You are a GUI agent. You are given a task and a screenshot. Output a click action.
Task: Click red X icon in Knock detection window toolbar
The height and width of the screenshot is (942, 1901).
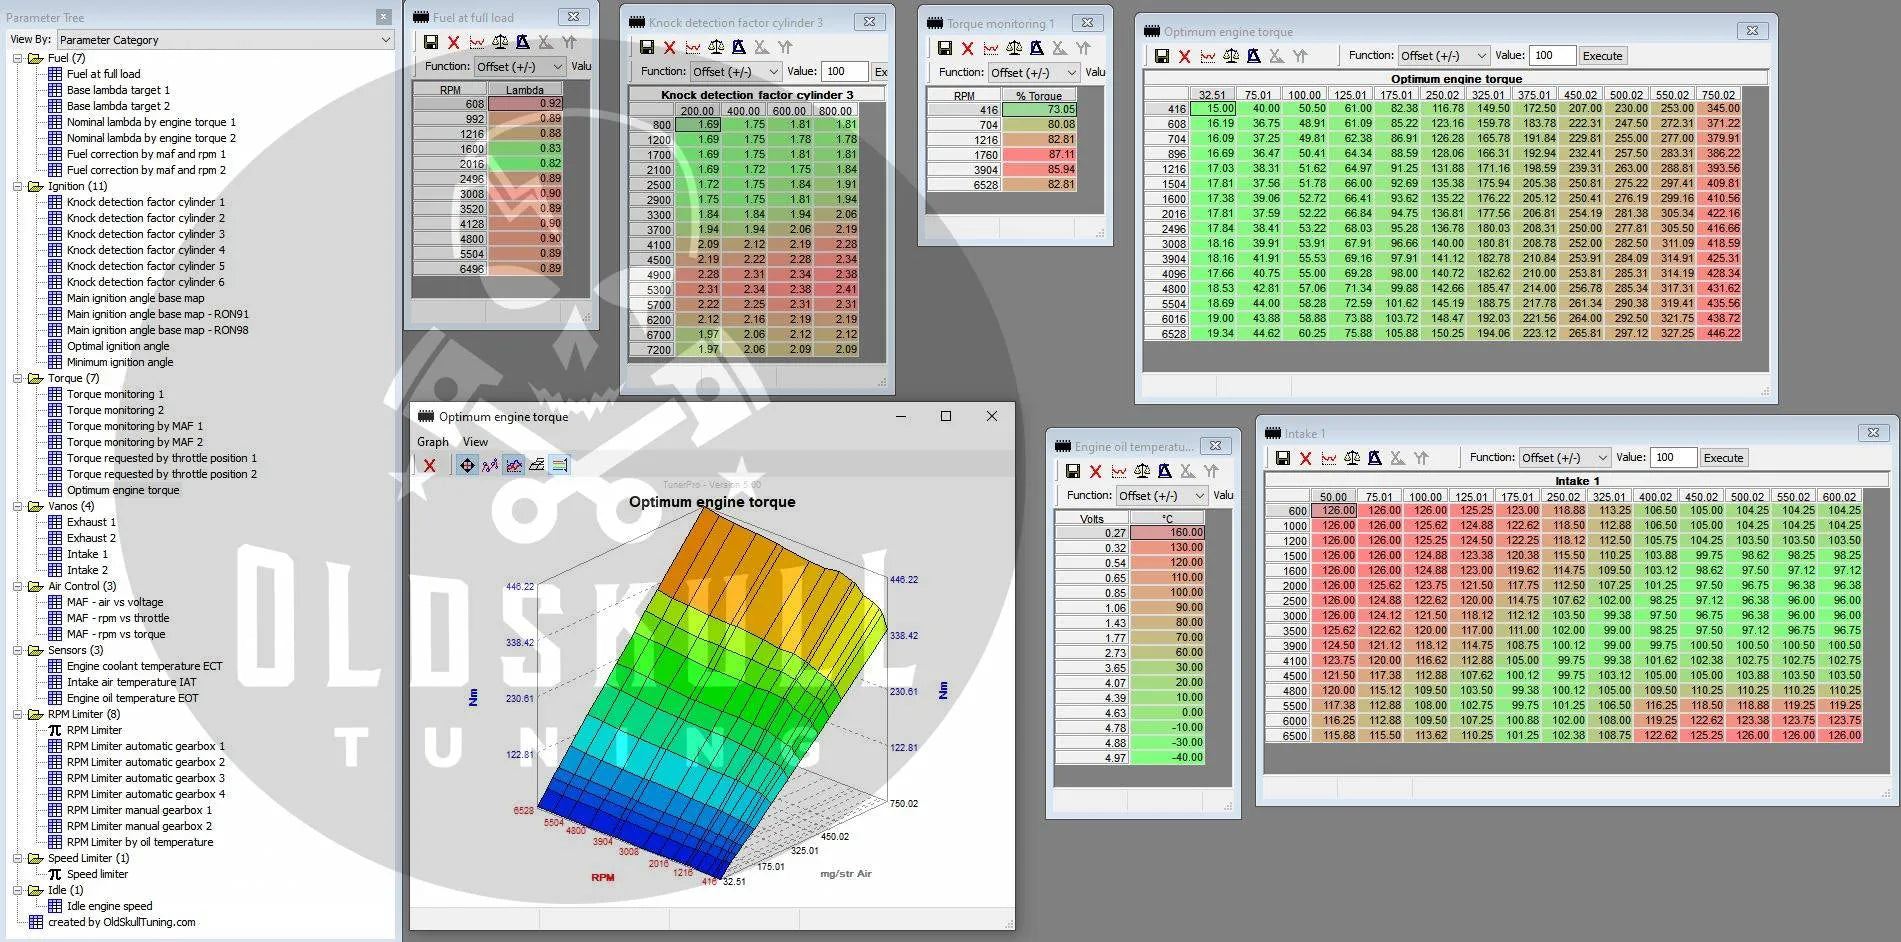click(x=670, y=47)
